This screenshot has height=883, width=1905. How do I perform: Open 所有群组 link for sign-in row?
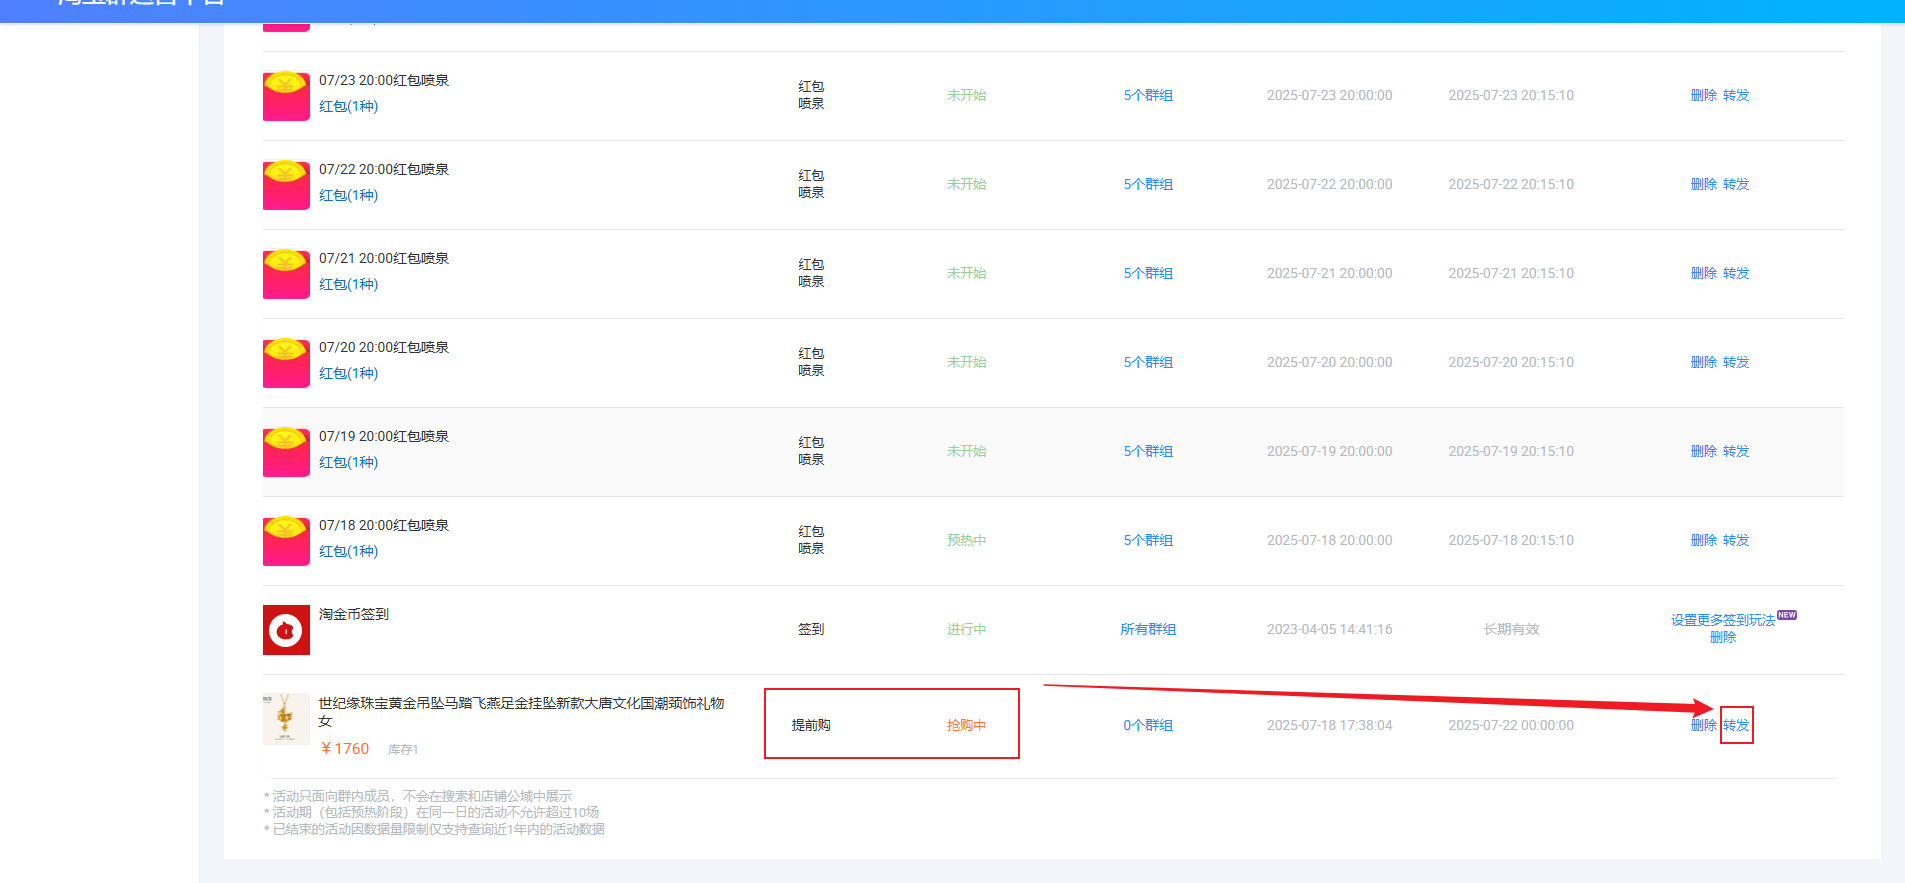click(1148, 629)
